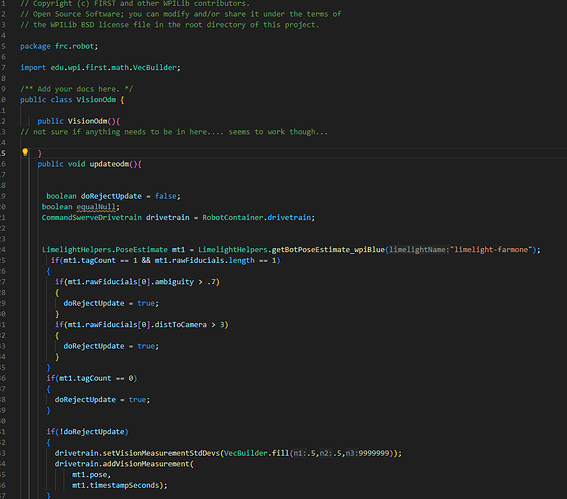The image size is (567, 499).
Task: Click 'false' in doRejectUpdate declaration
Action: click(x=166, y=196)
